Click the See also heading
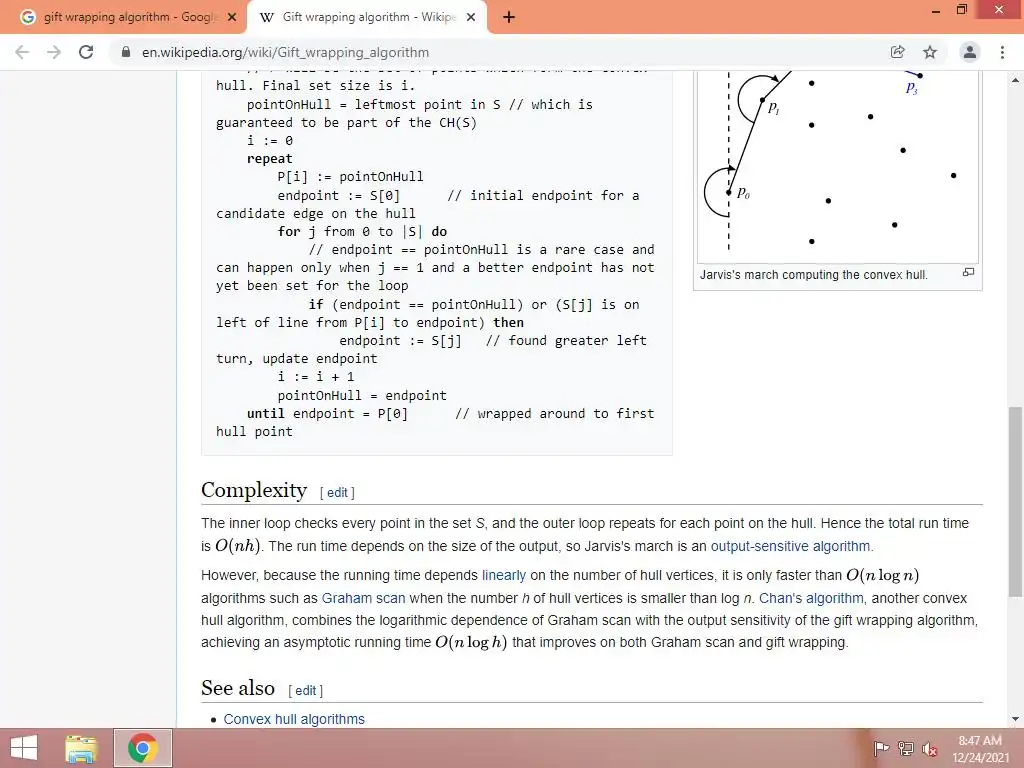This screenshot has width=1024, height=768. pos(238,688)
